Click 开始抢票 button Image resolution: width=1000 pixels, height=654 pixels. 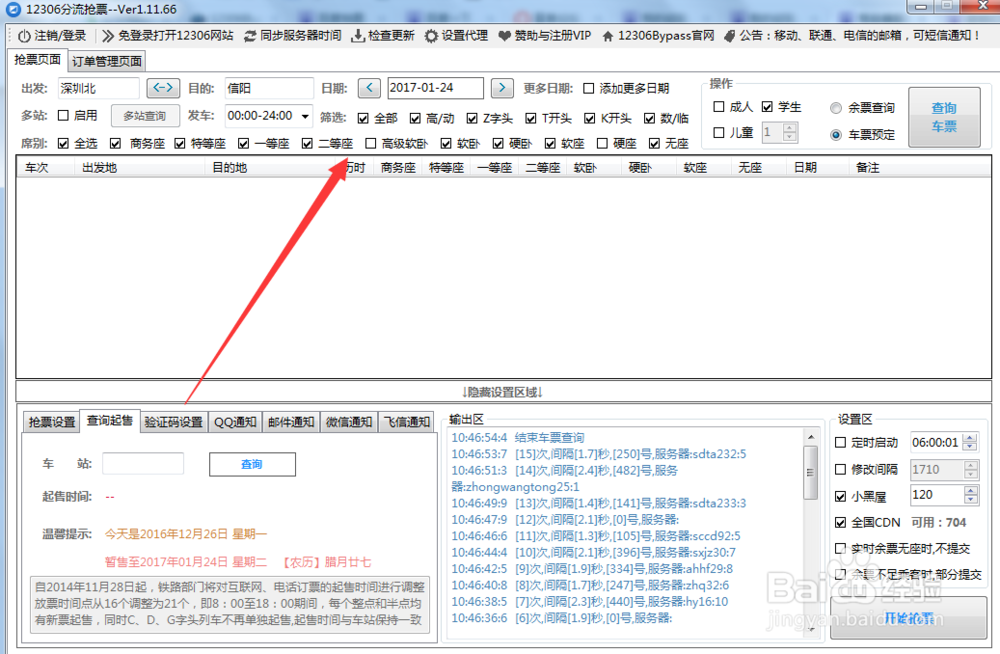[x=909, y=618]
